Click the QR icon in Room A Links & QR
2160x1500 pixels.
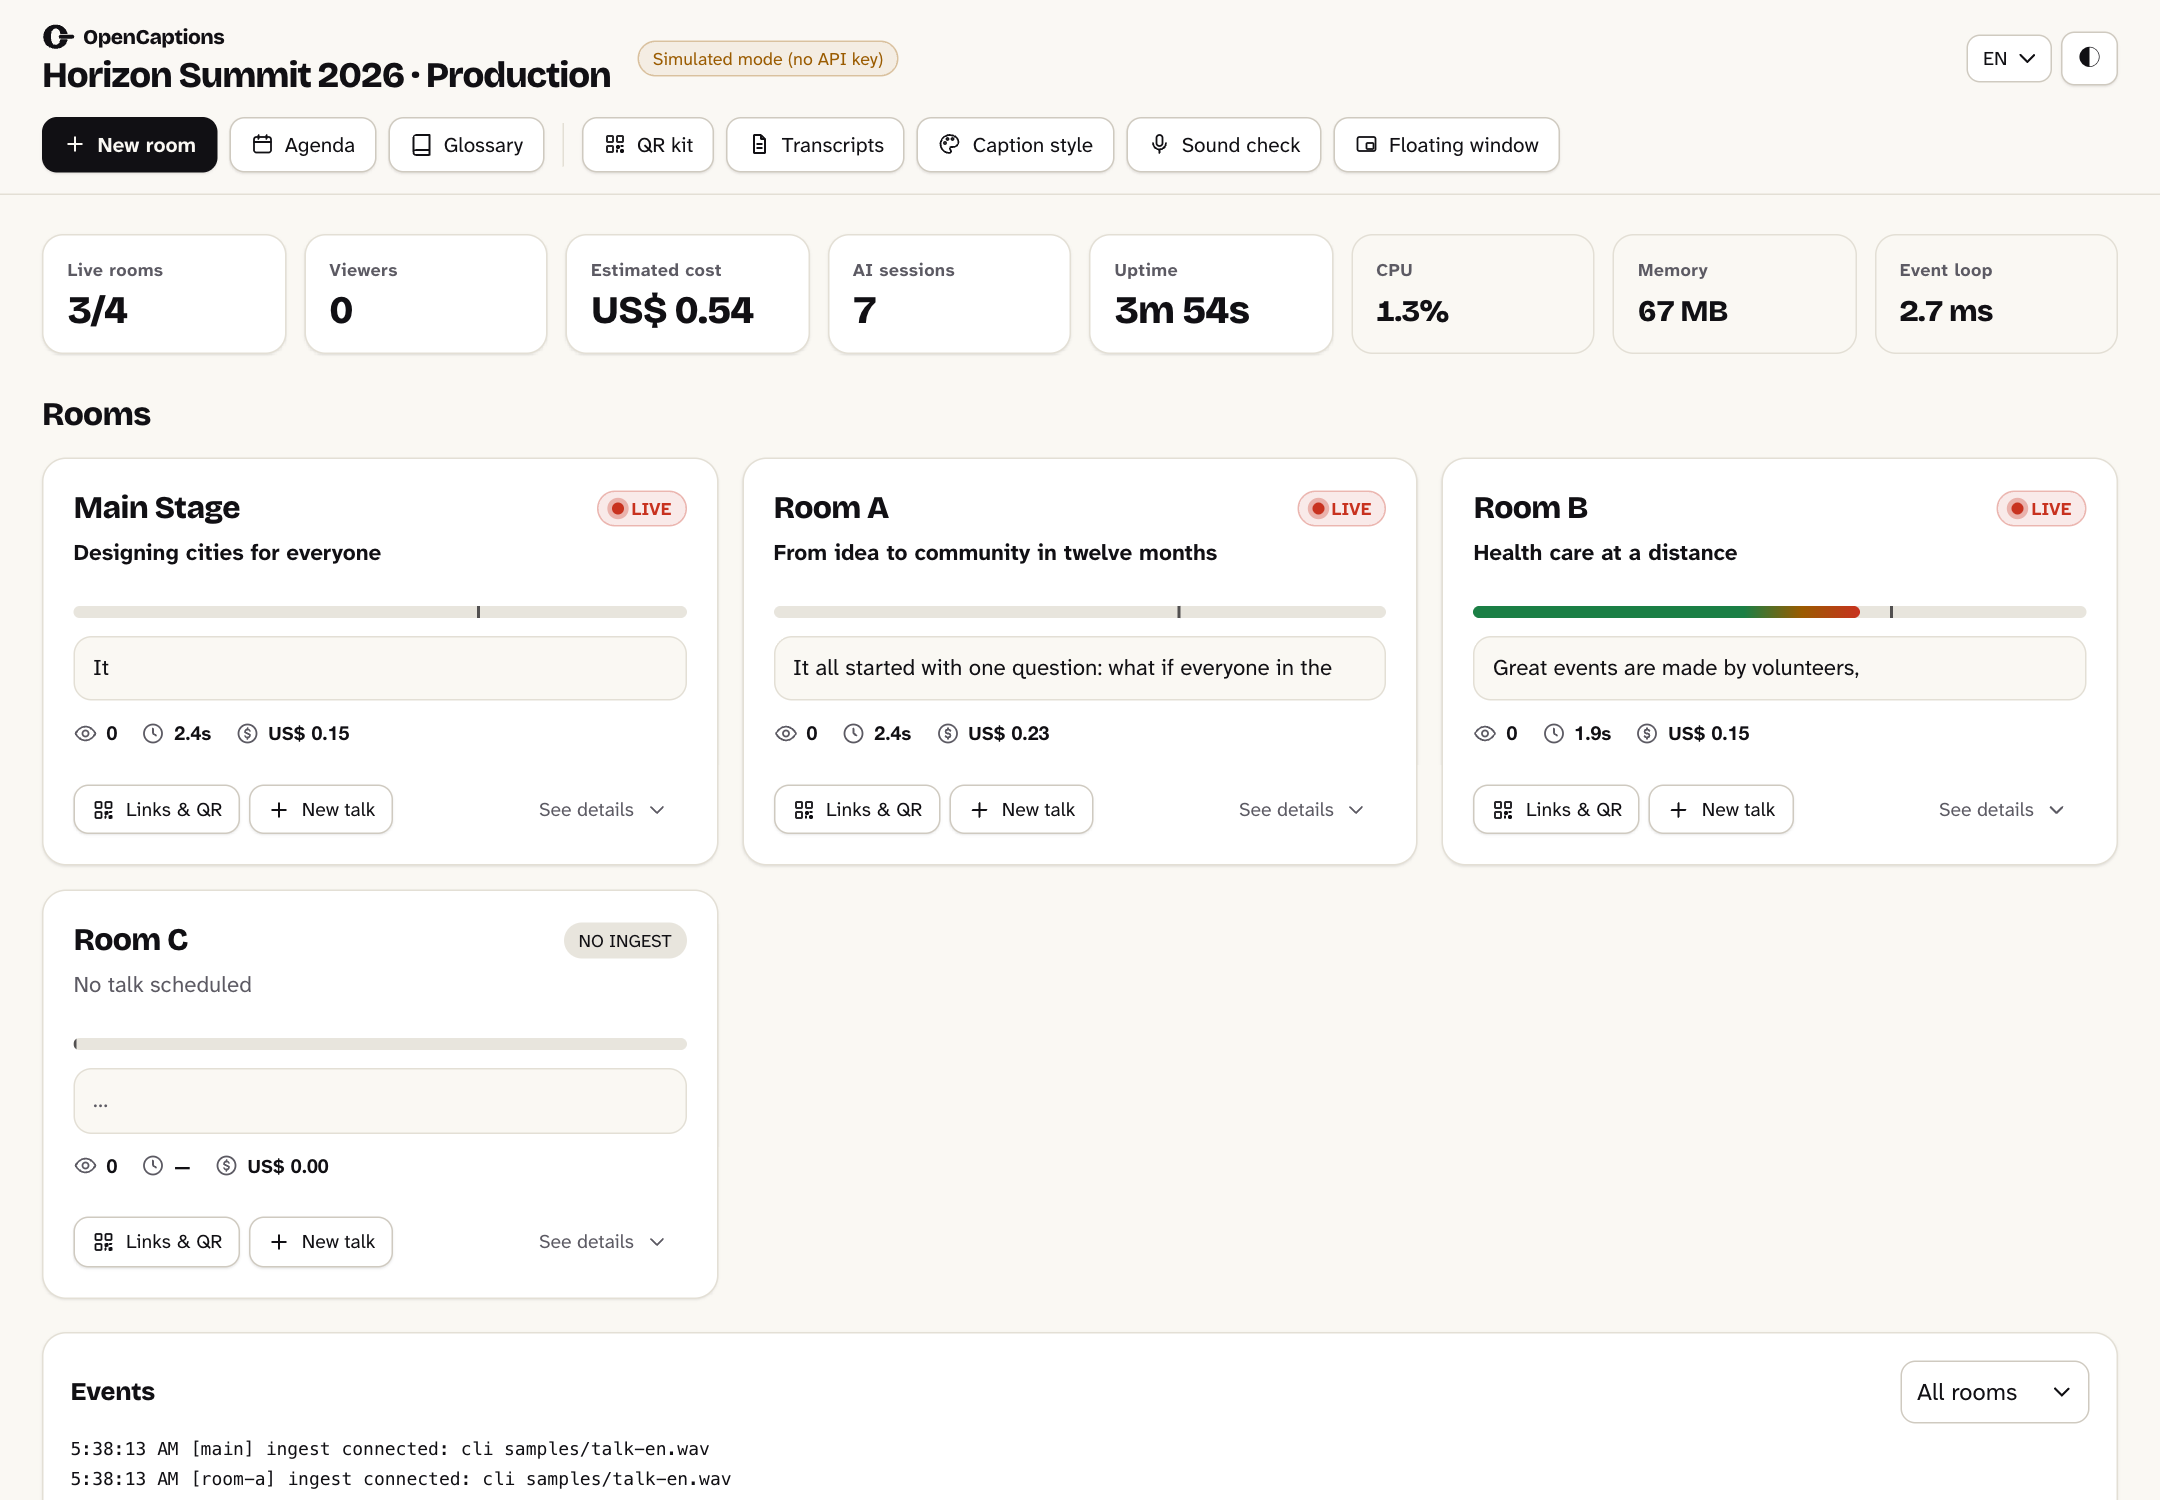tap(803, 809)
